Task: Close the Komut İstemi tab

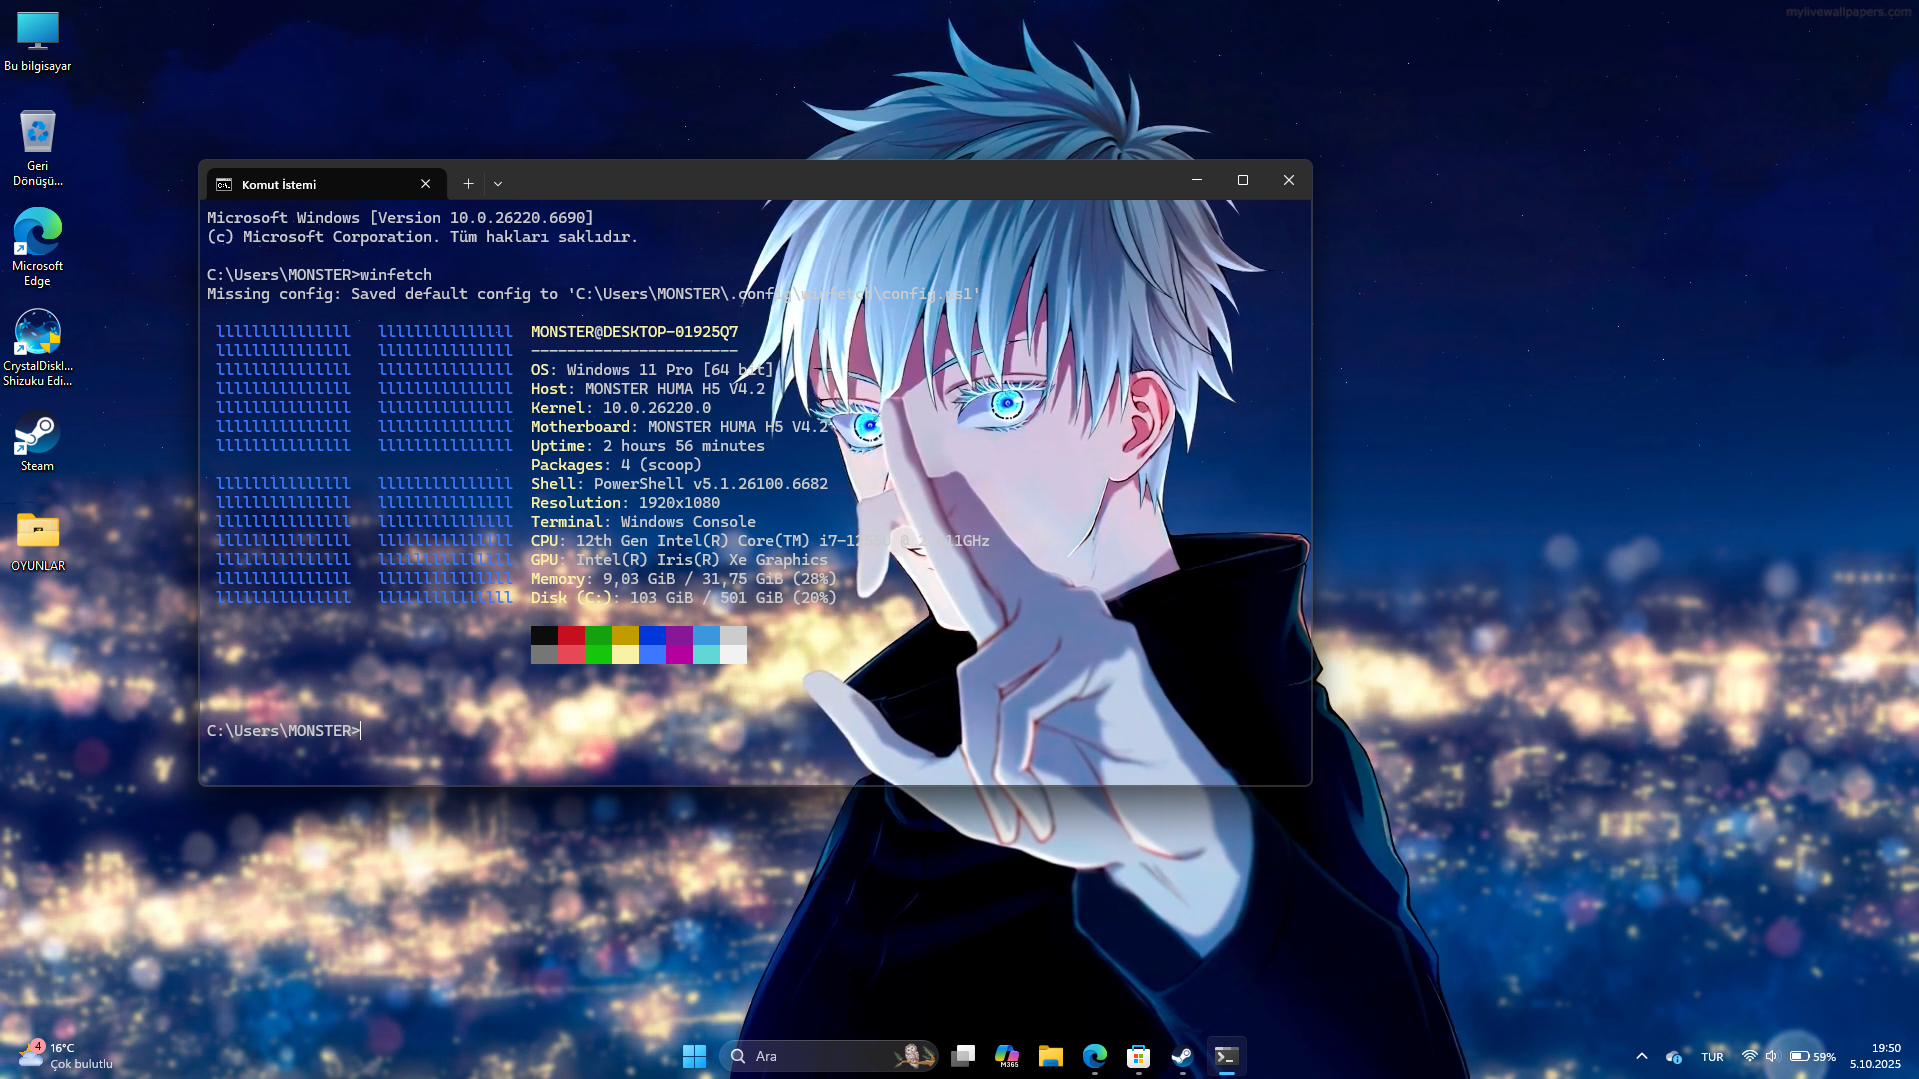Action: click(426, 184)
